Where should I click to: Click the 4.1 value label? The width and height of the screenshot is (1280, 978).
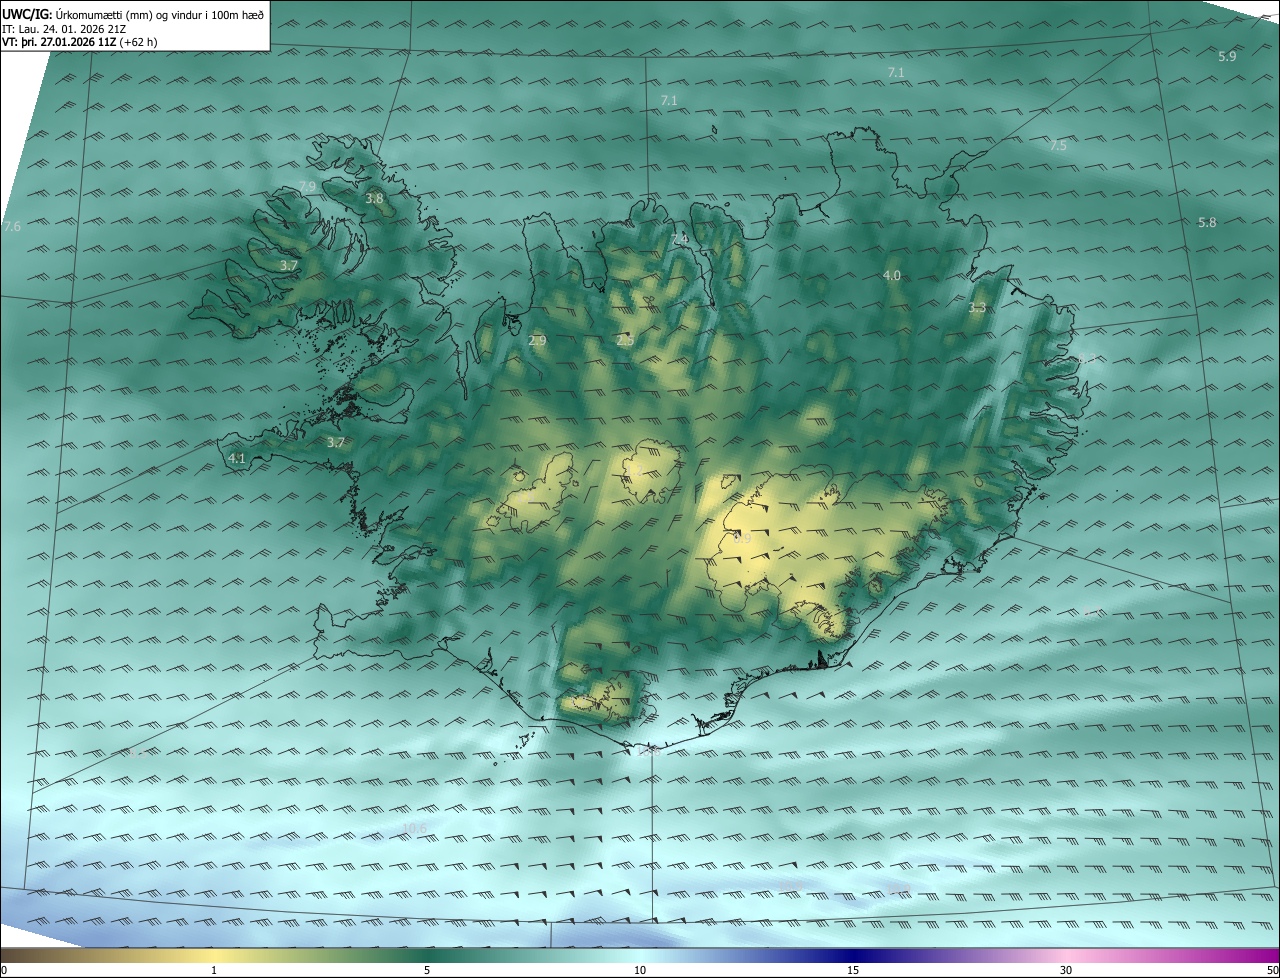[237, 458]
